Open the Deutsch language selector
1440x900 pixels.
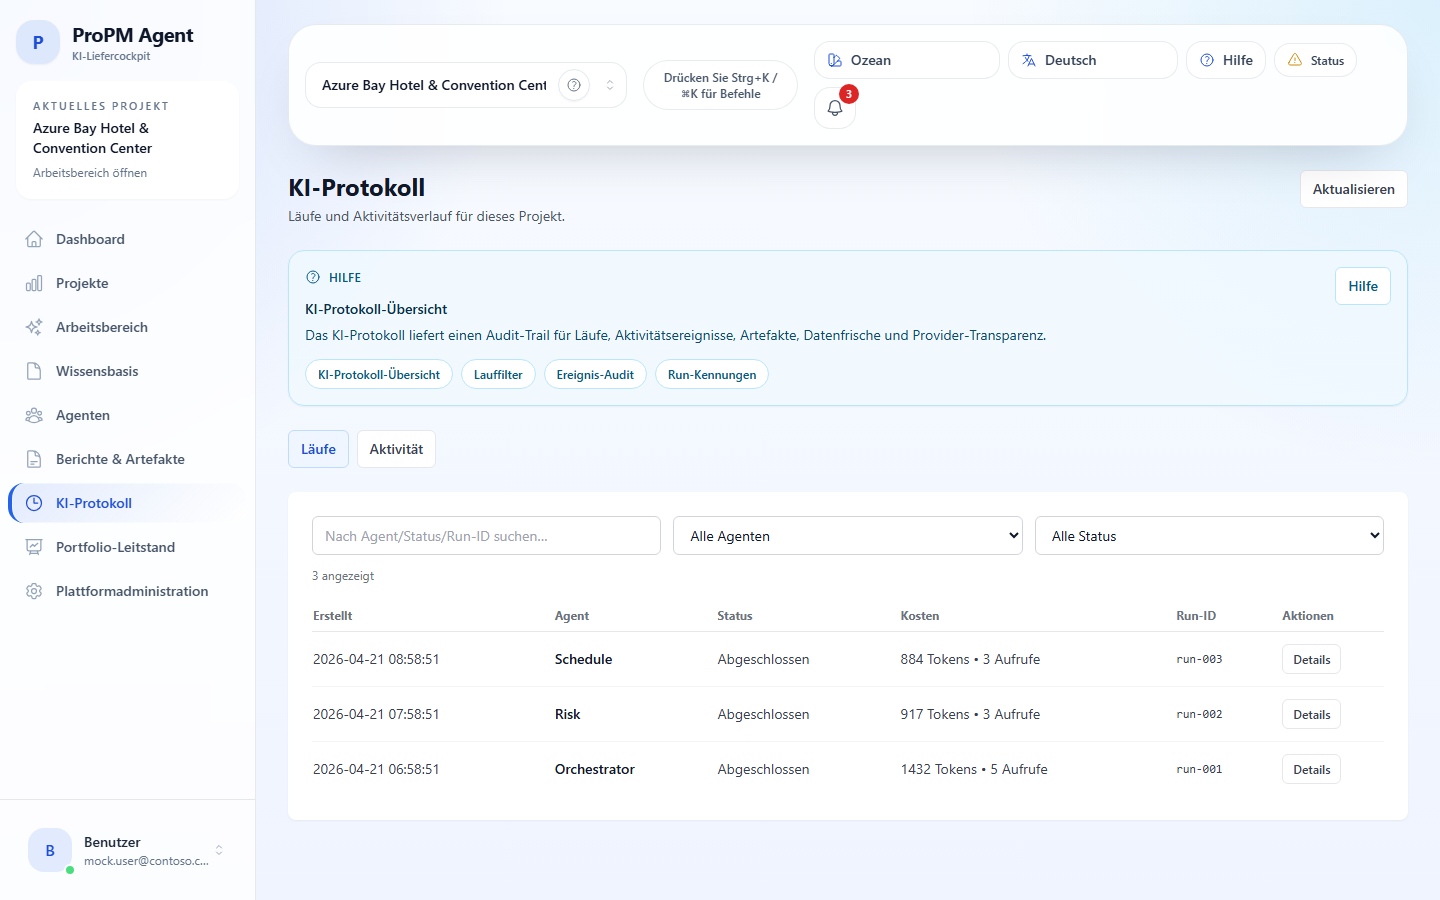[1092, 60]
